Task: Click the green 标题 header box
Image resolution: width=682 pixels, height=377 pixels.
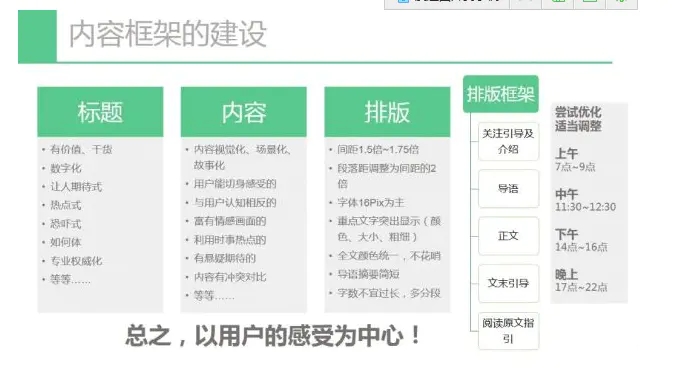Action: [100, 112]
